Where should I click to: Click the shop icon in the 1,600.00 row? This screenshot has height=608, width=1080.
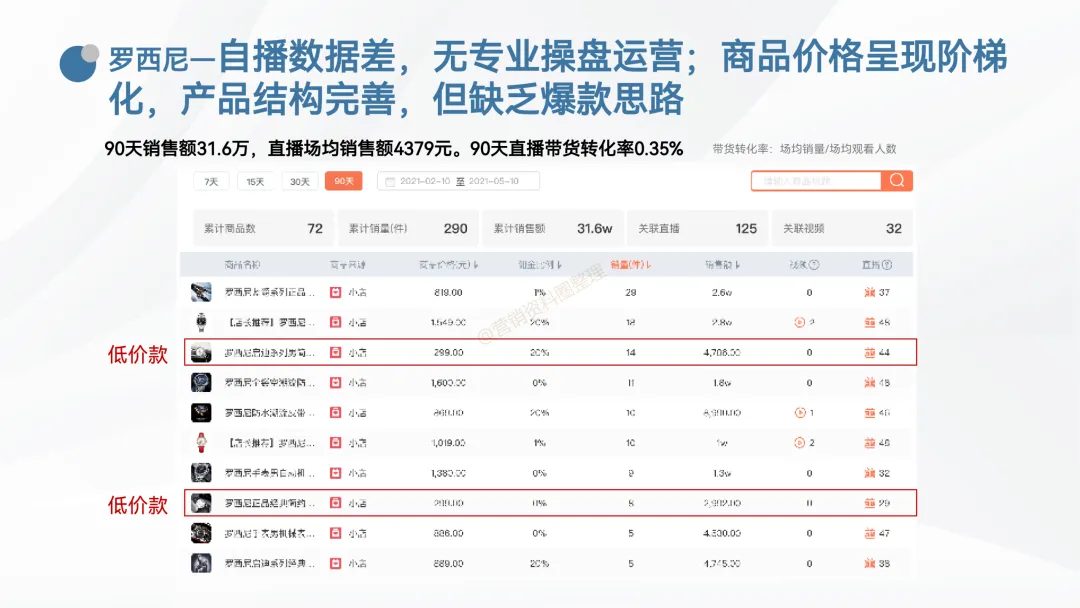pyautogui.click(x=335, y=382)
